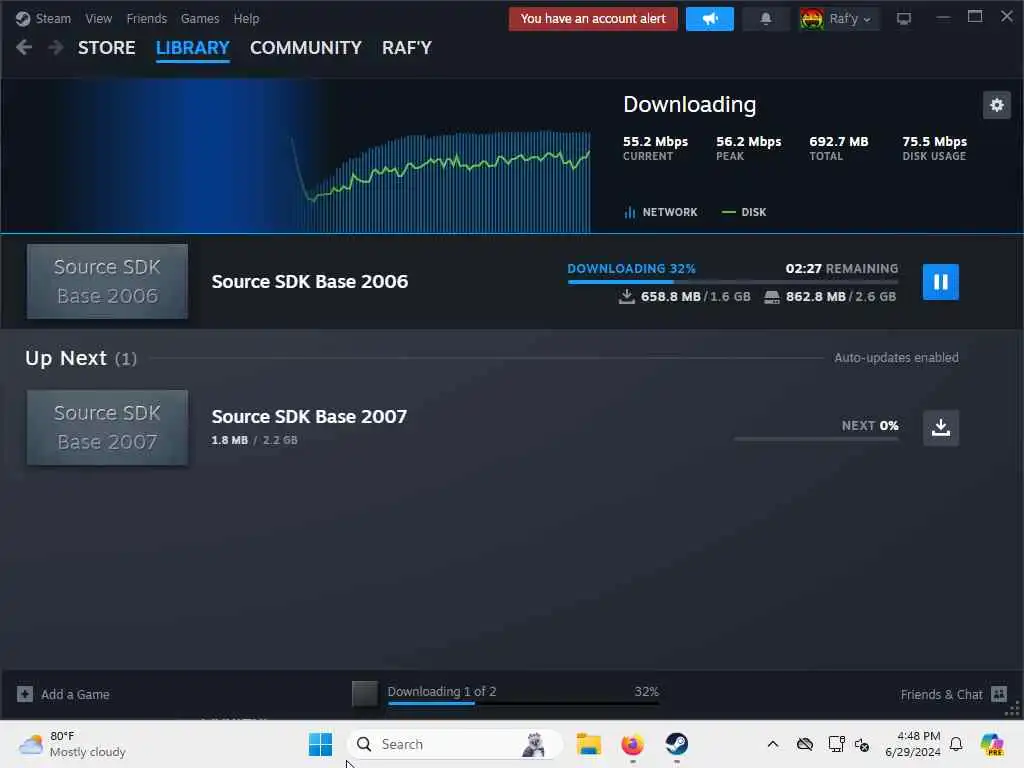Select the Source SDK Base 2006 title
Image resolution: width=1024 pixels, height=768 pixels.
(x=310, y=281)
